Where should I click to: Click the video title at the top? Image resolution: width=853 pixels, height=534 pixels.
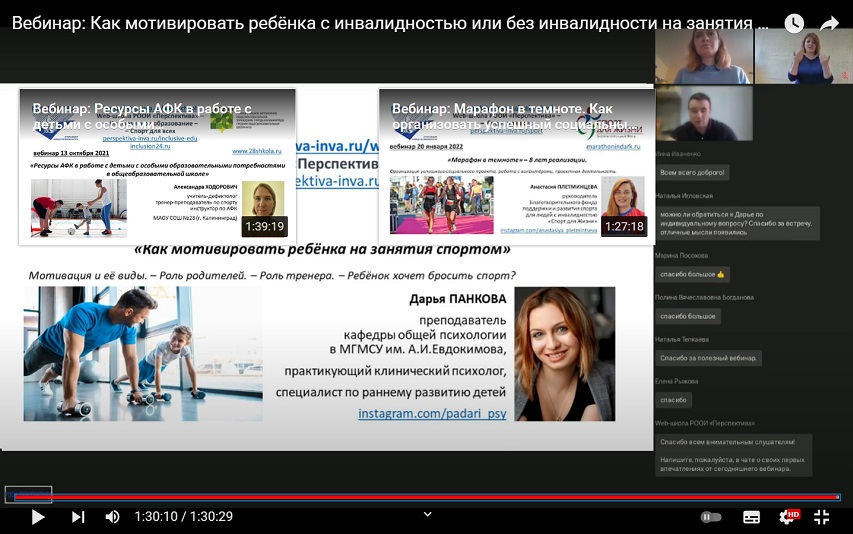tap(390, 23)
